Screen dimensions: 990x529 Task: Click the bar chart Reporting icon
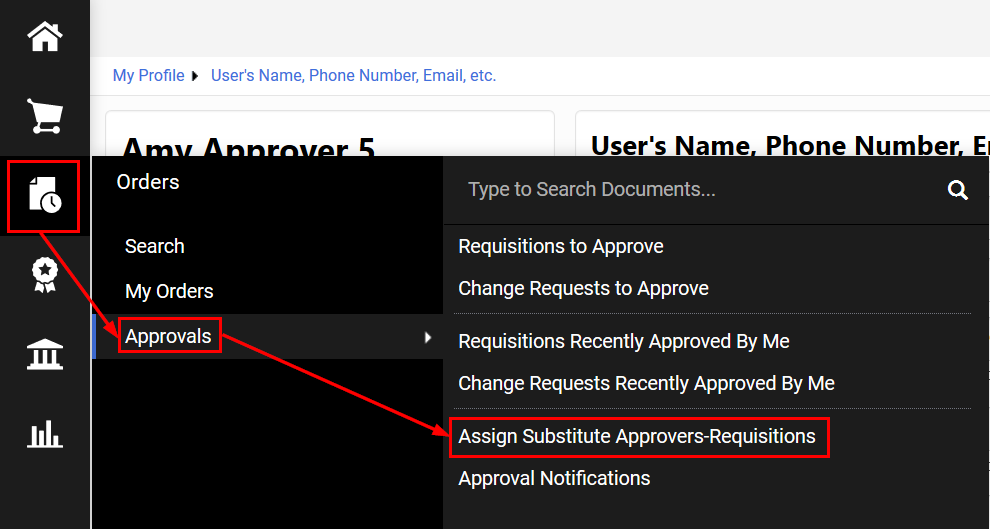click(45, 434)
